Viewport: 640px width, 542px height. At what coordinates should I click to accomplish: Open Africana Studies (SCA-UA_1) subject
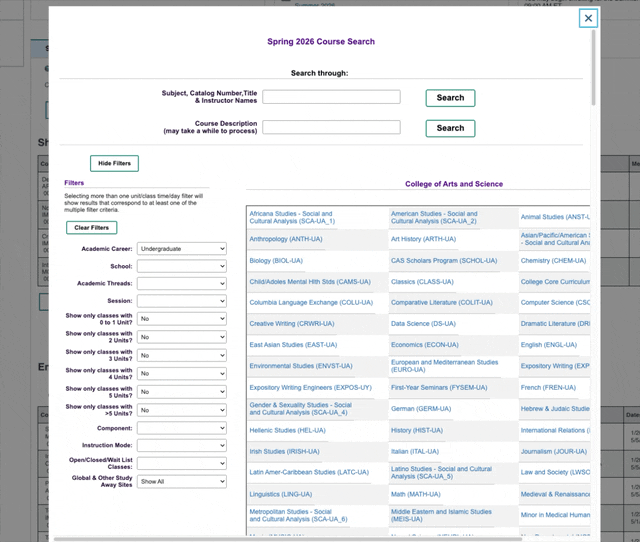pyautogui.click(x=292, y=218)
